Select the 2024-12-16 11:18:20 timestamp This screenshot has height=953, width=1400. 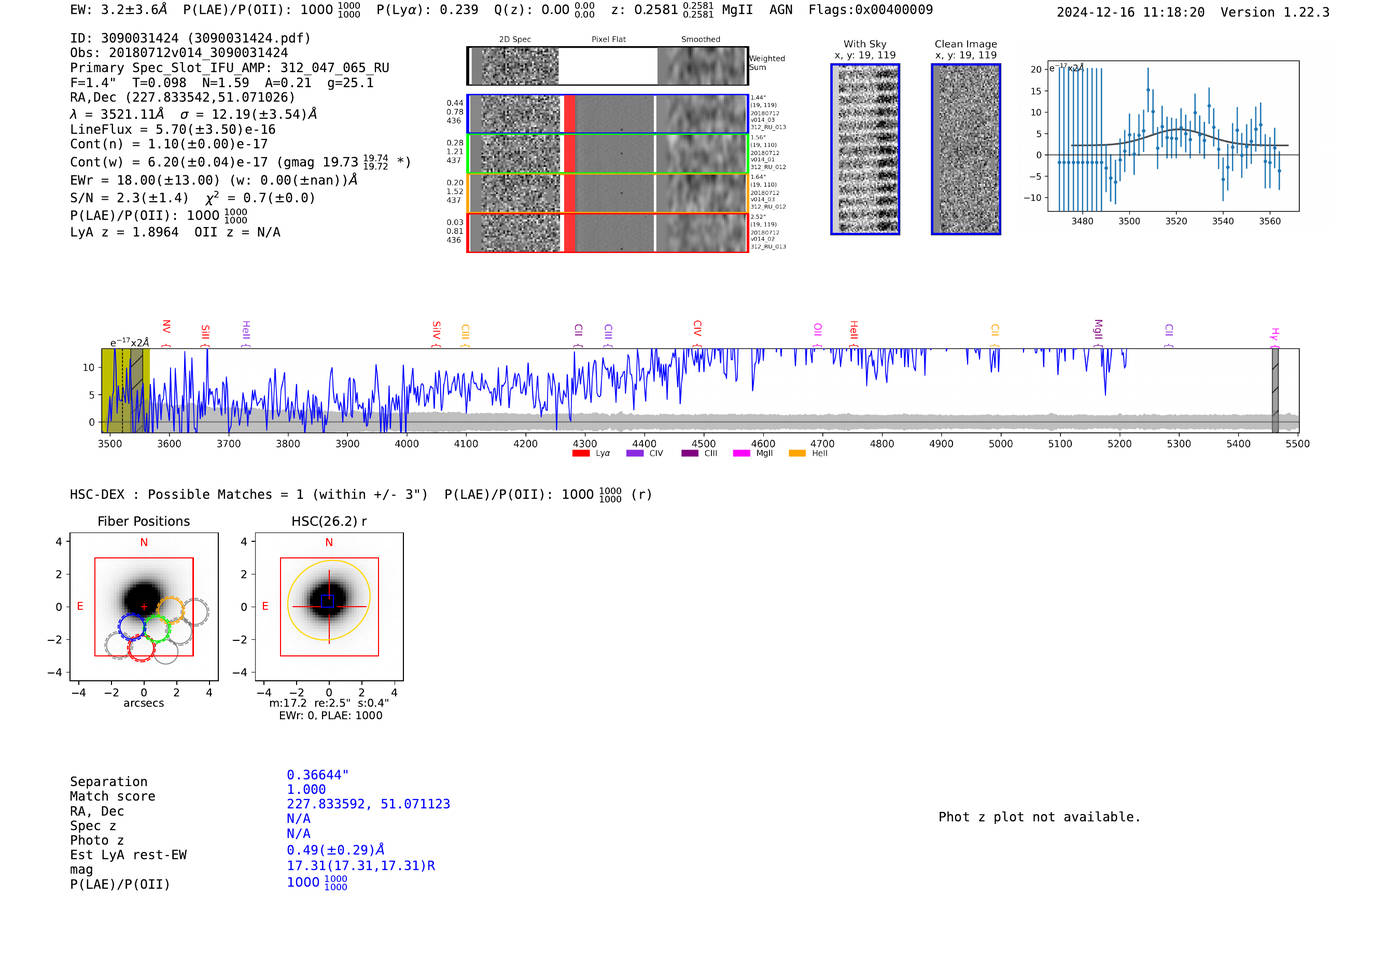coord(1131,12)
